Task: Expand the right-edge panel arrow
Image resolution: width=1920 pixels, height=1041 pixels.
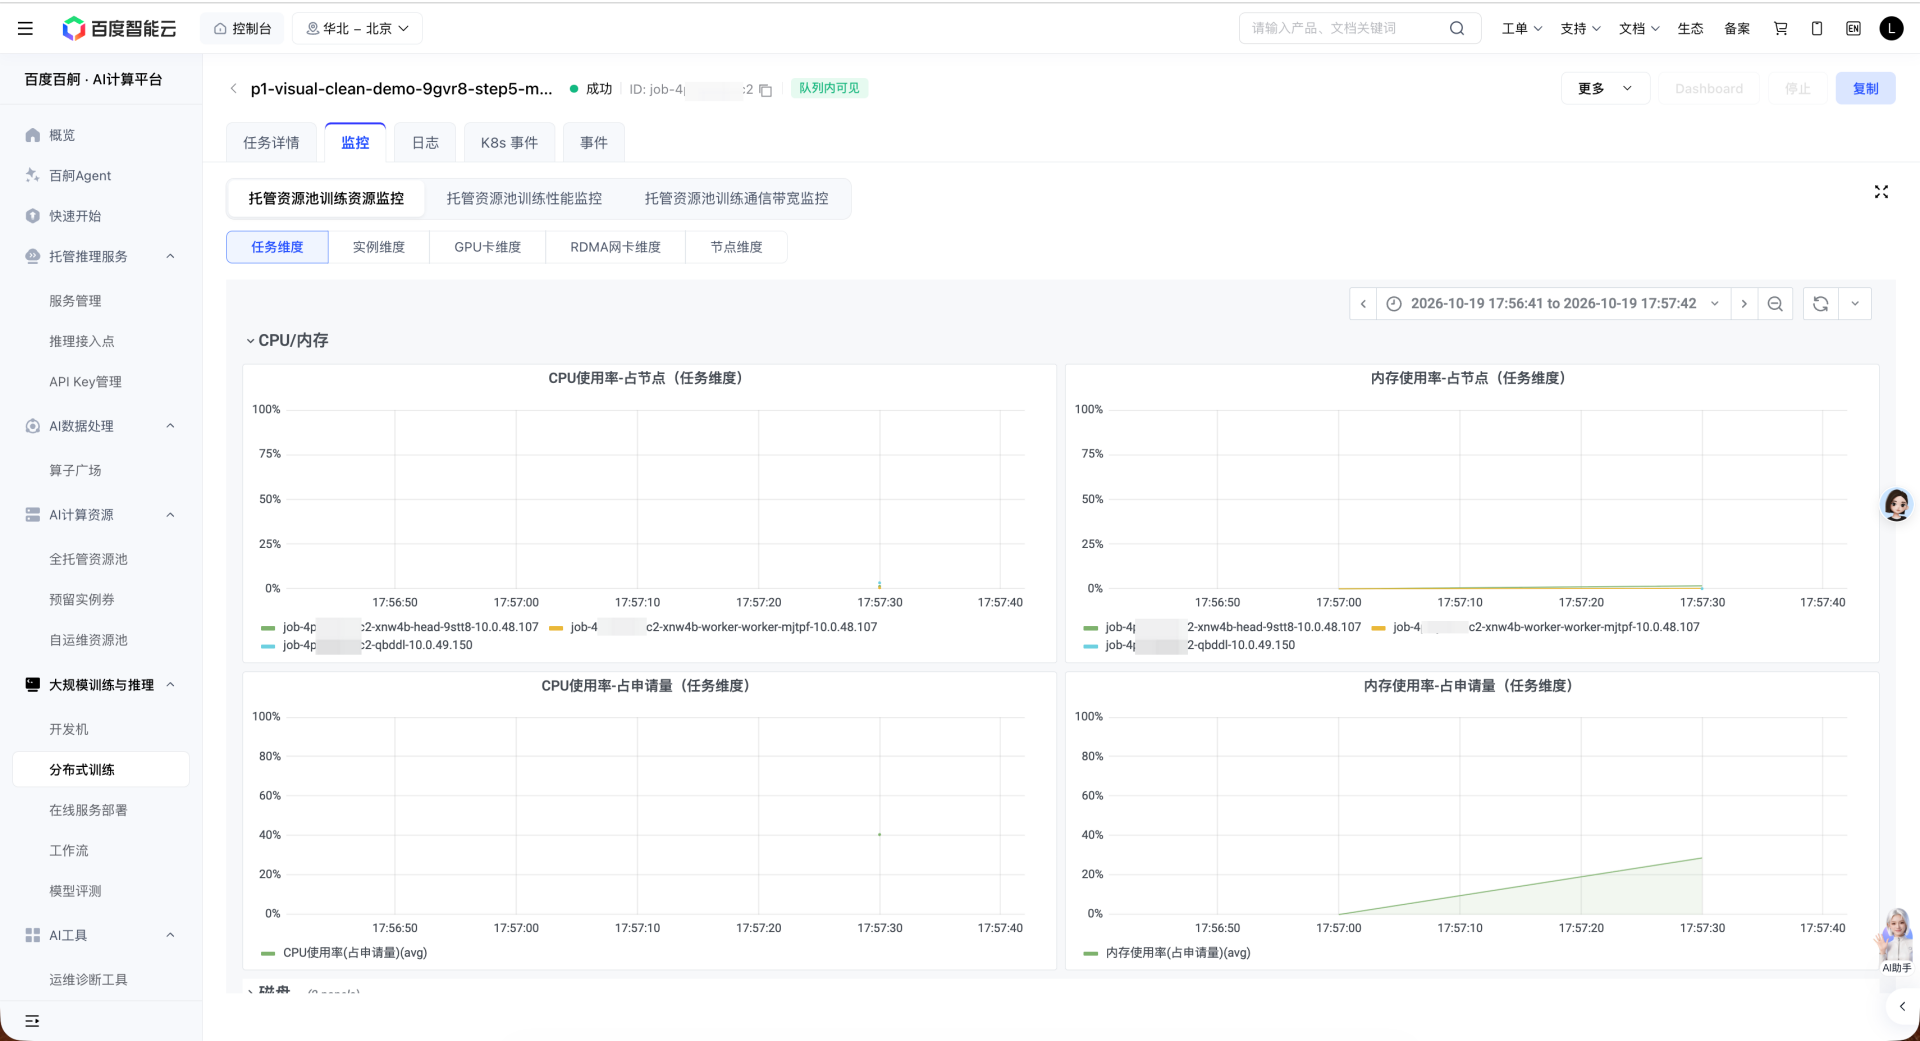Action: pyautogui.click(x=1902, y=1007)
